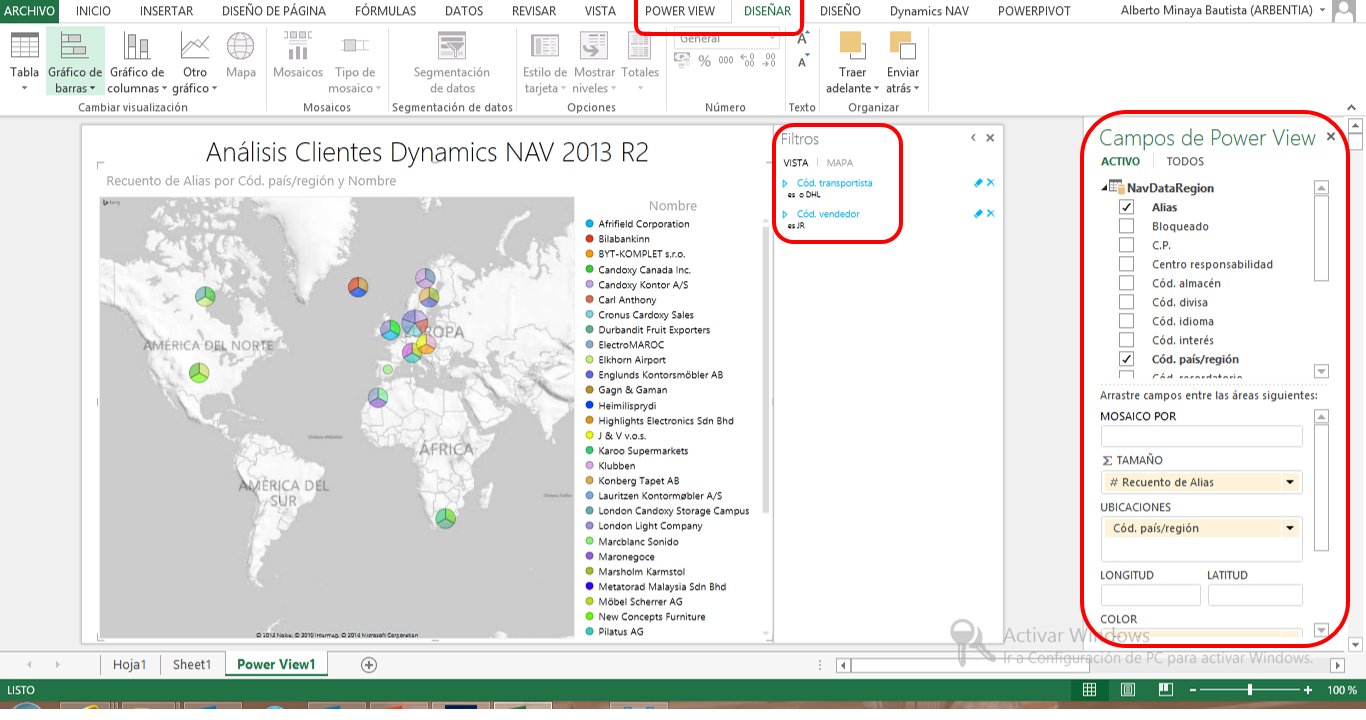Screen dimensions: 1366x720
Task: Switch to the FÓRMULAS ribbon tab
Action: click(385, 11)
